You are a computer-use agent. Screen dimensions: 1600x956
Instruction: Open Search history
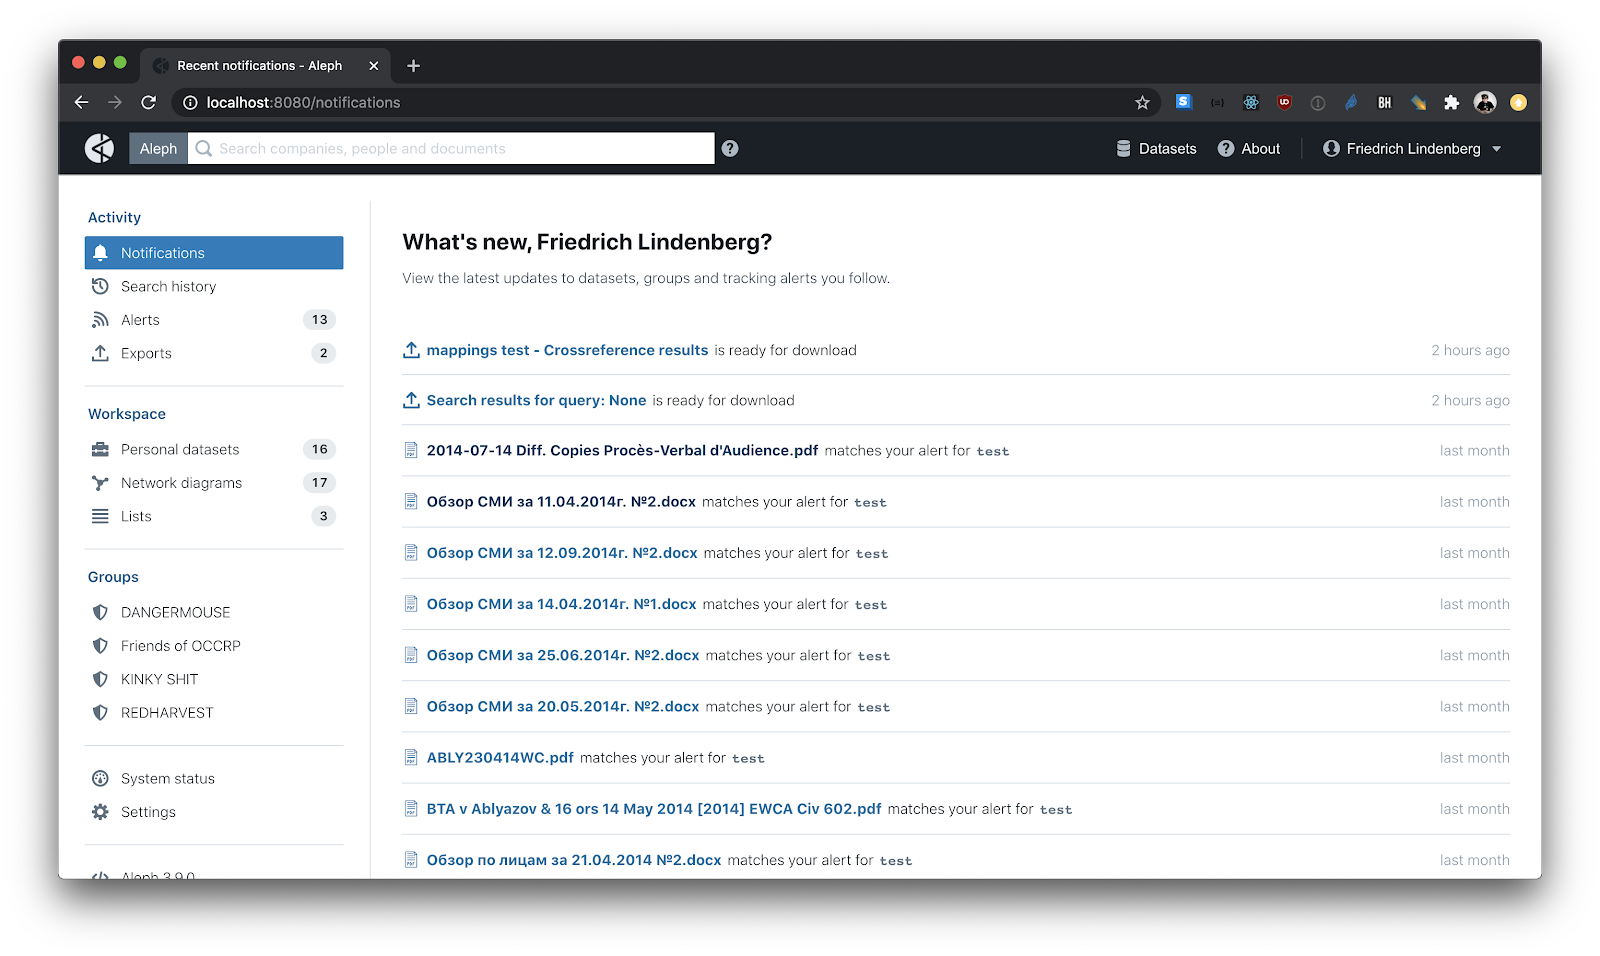[x=214, y=286]
